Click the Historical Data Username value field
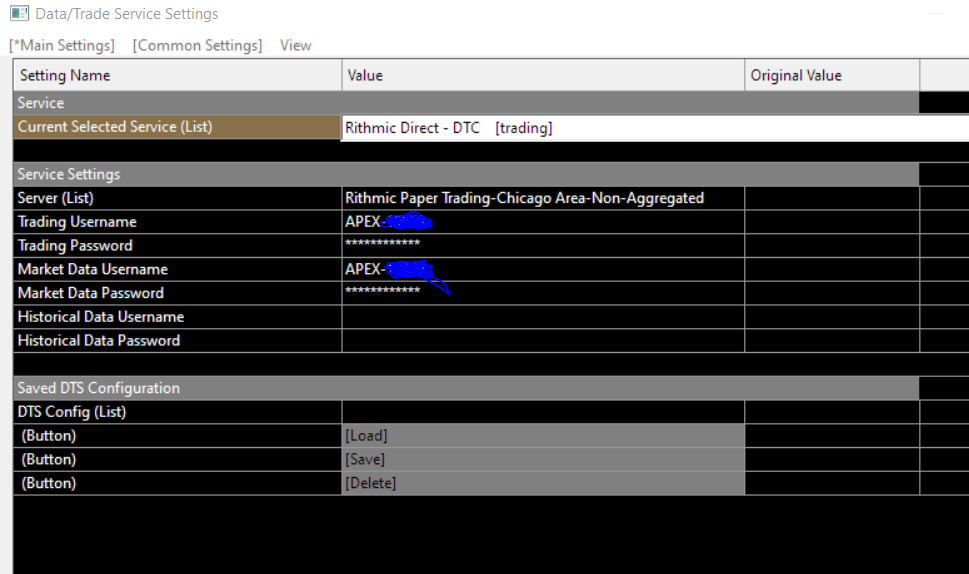 click(543, 317)
